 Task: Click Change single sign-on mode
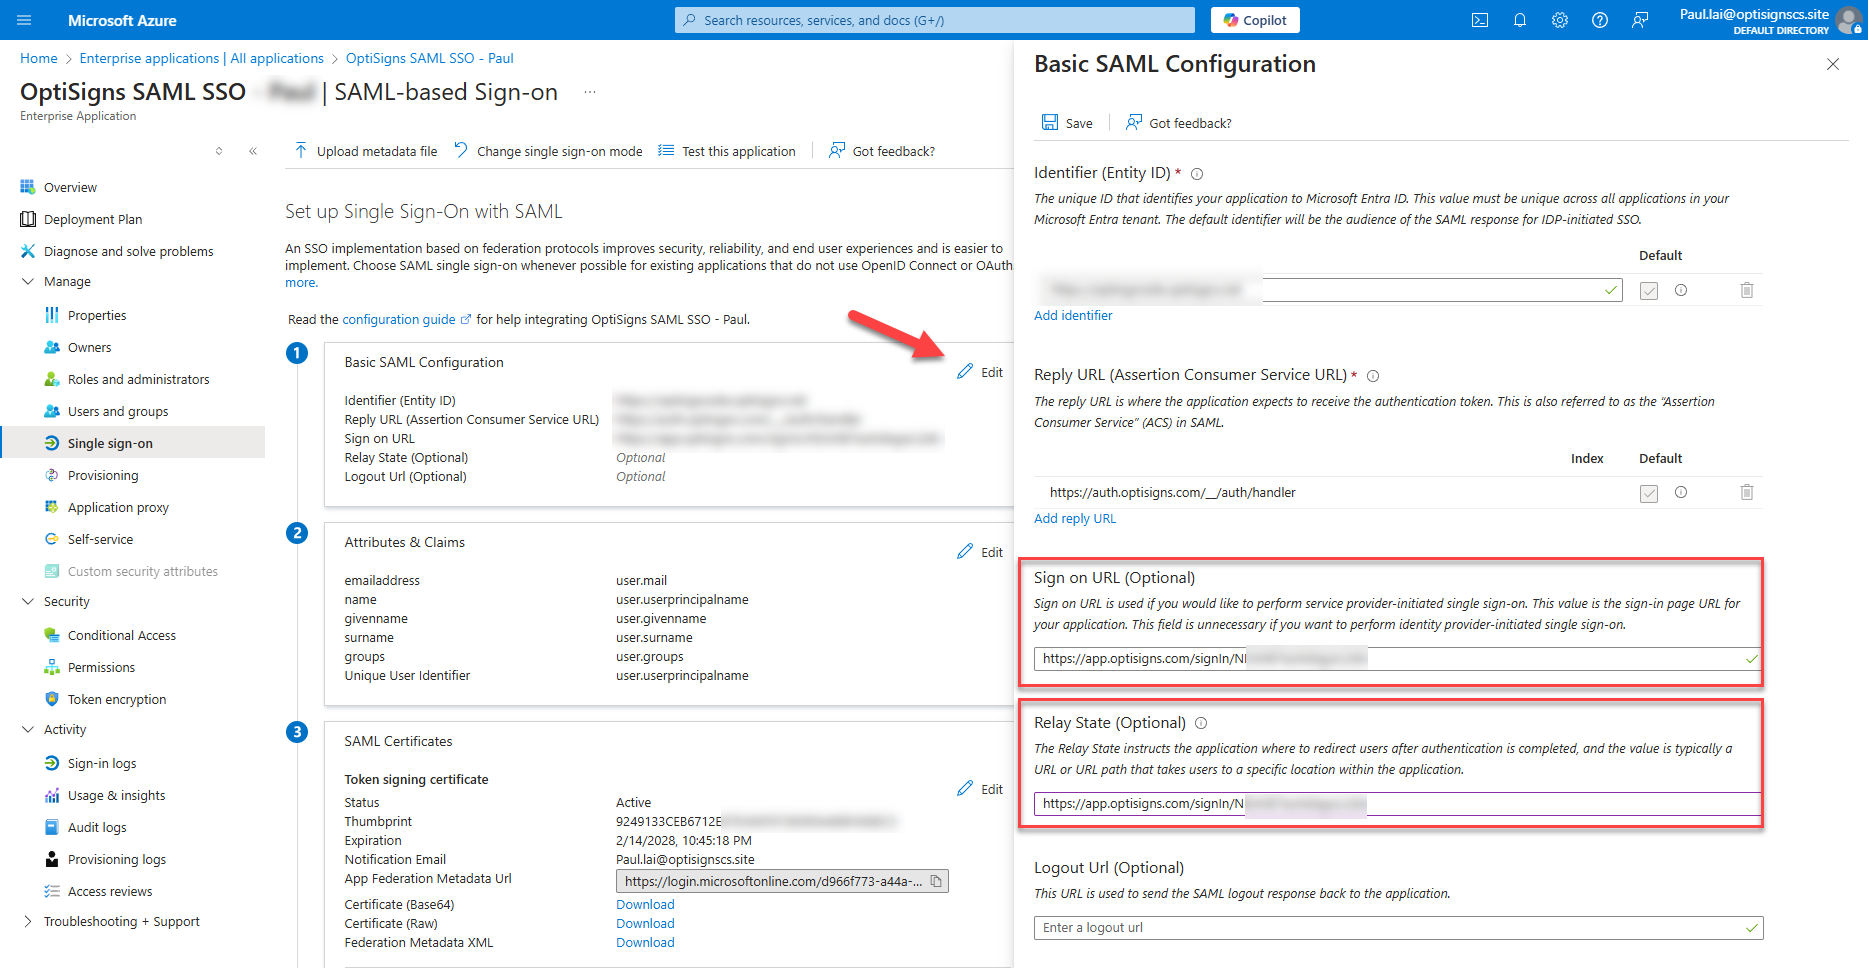pyautogui.click(x=548, y=151)
